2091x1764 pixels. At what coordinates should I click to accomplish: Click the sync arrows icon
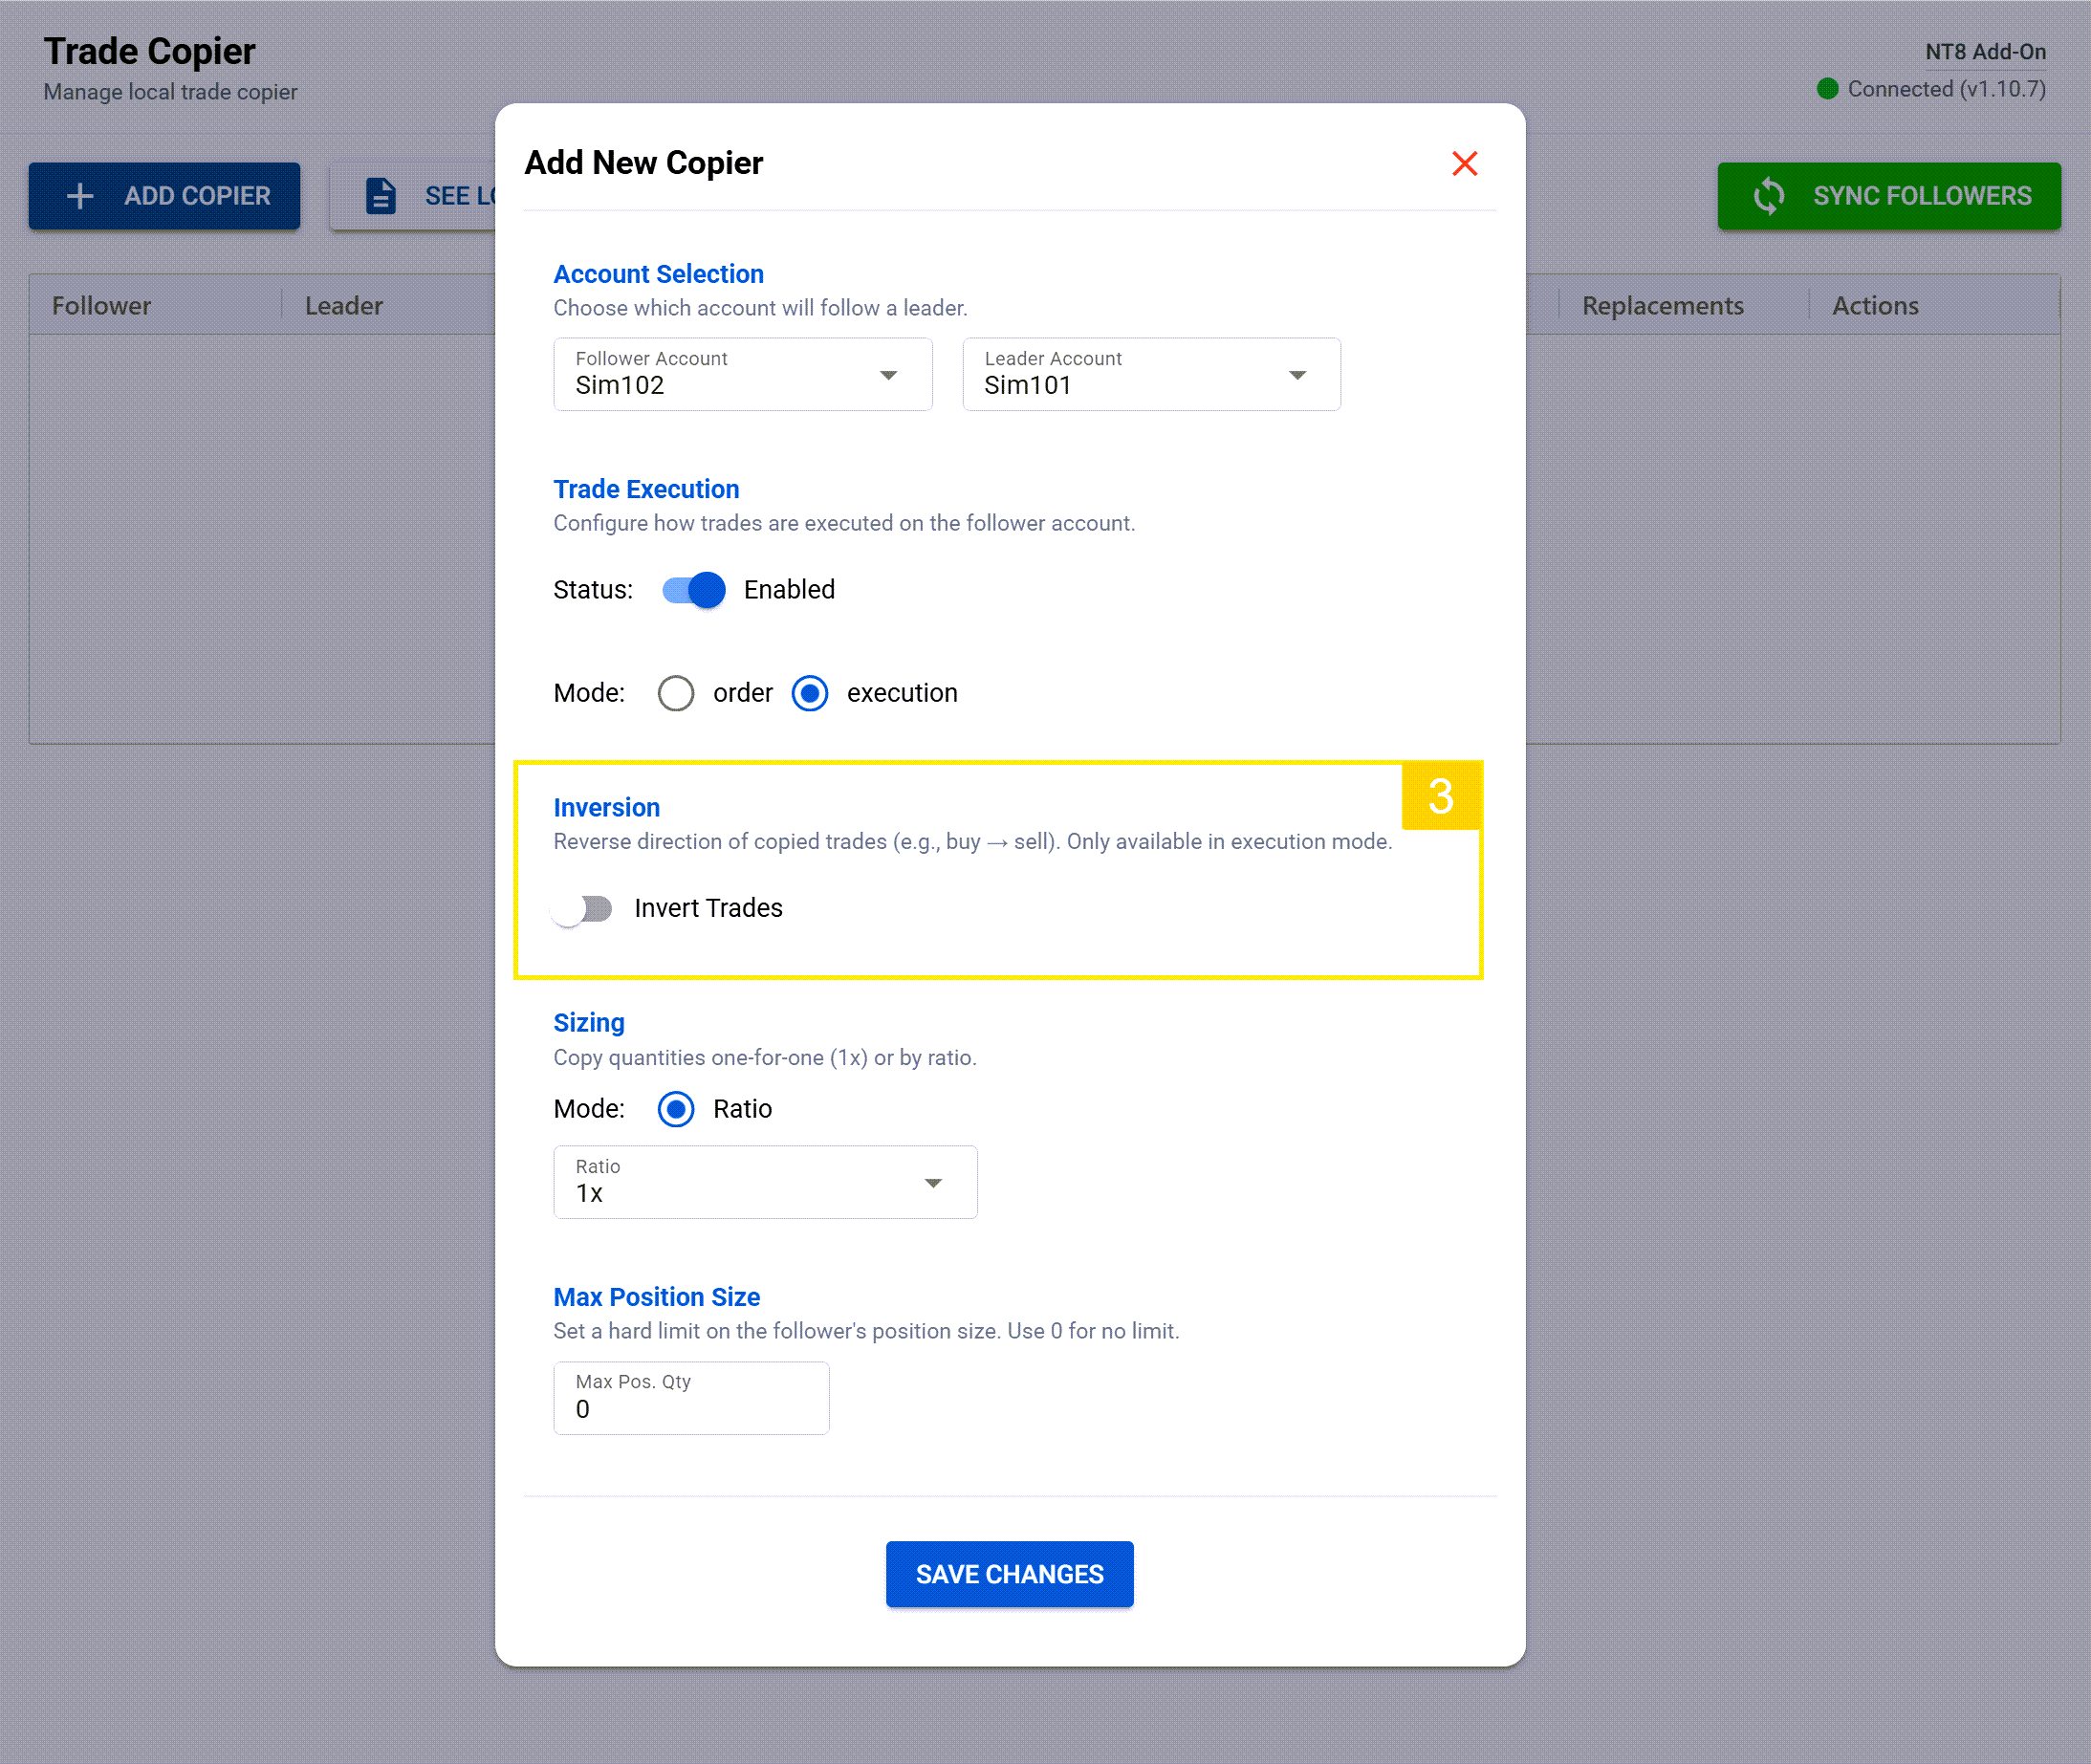pyautogui.click(x=1768, y=196)
